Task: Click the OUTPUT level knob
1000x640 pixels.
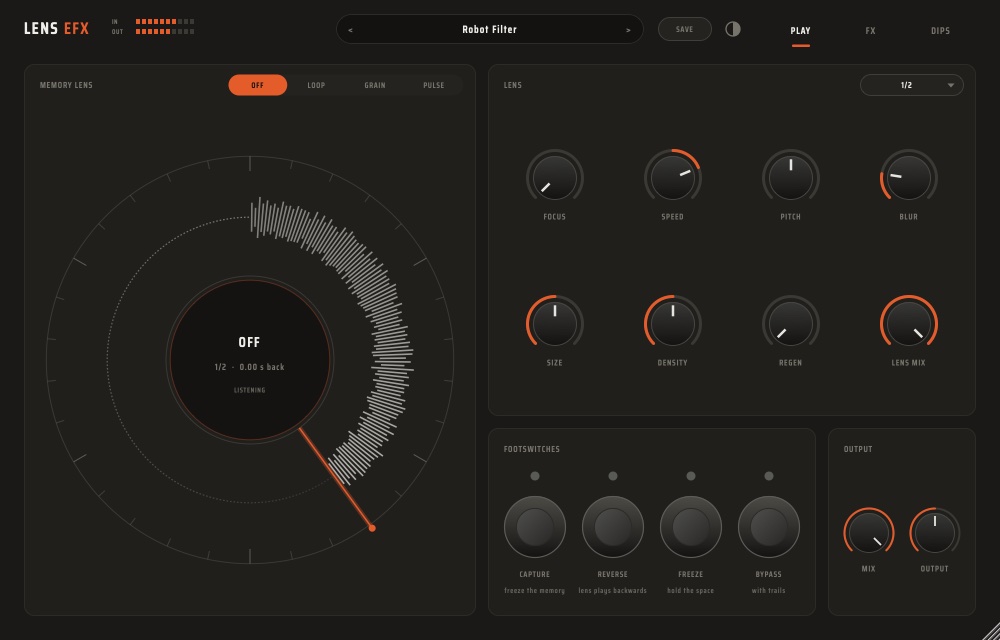Action: pyautogui.click(x=935, y=533)
